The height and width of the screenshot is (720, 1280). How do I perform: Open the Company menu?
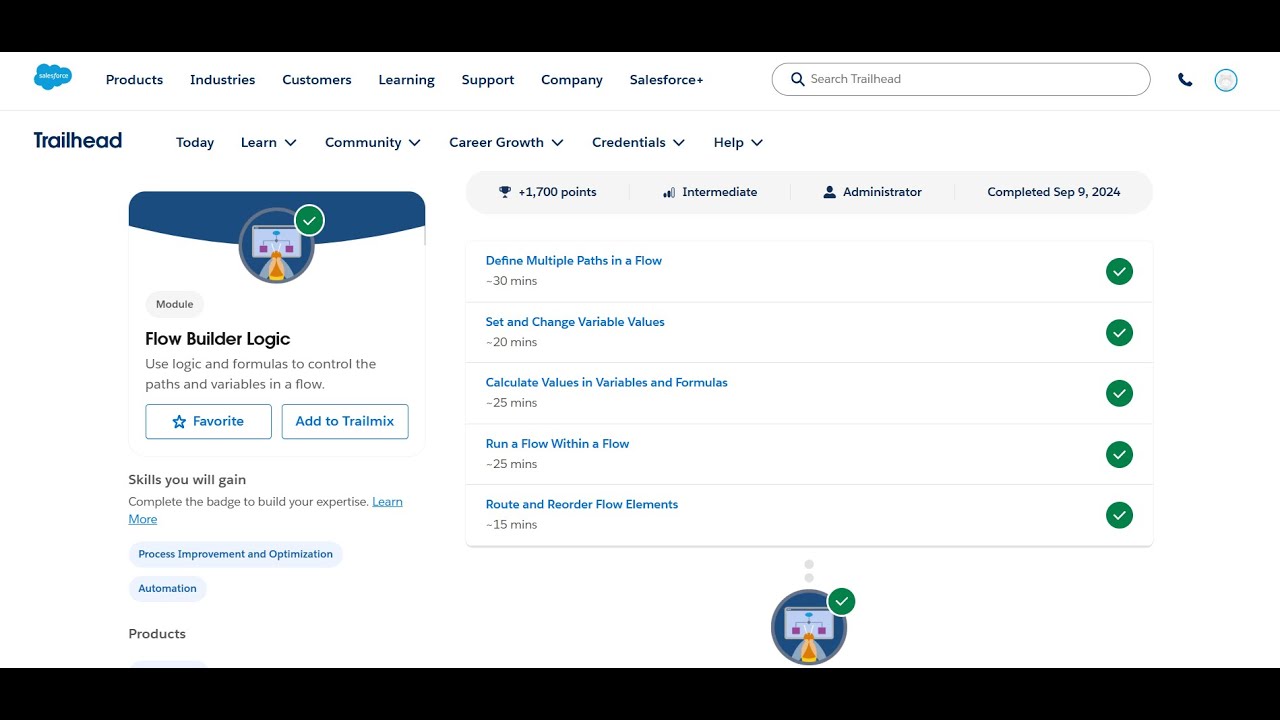[572, 80]
